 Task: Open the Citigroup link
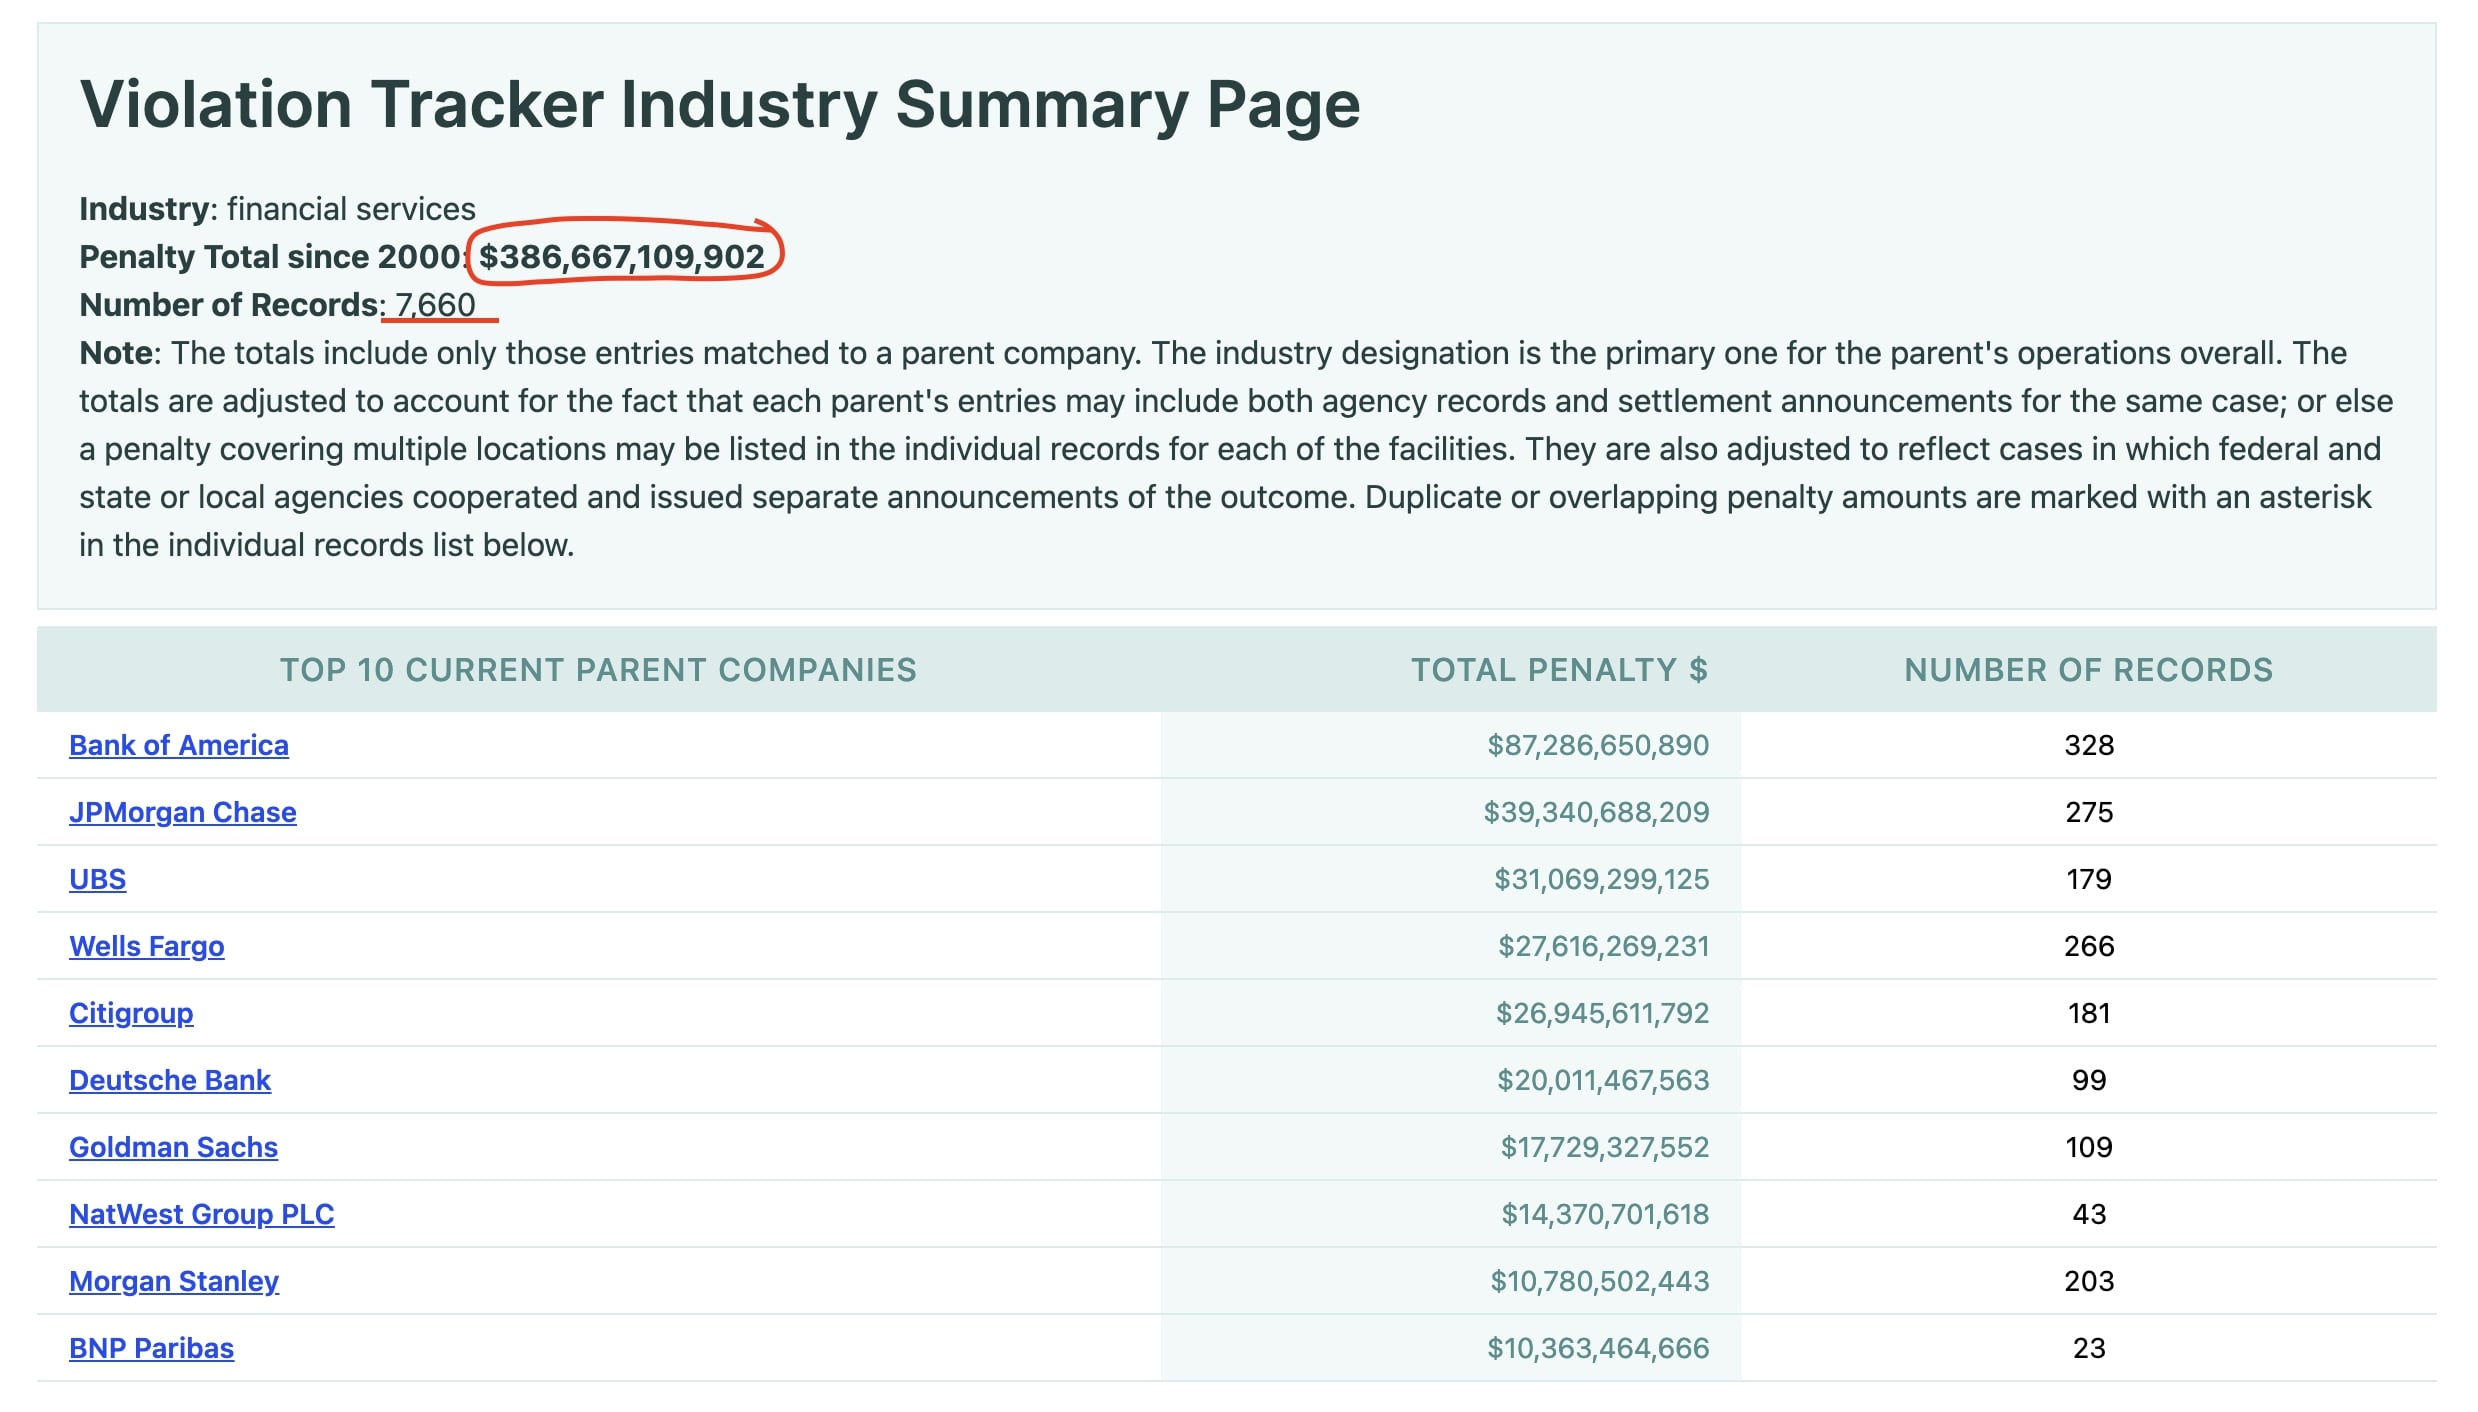131,1013
